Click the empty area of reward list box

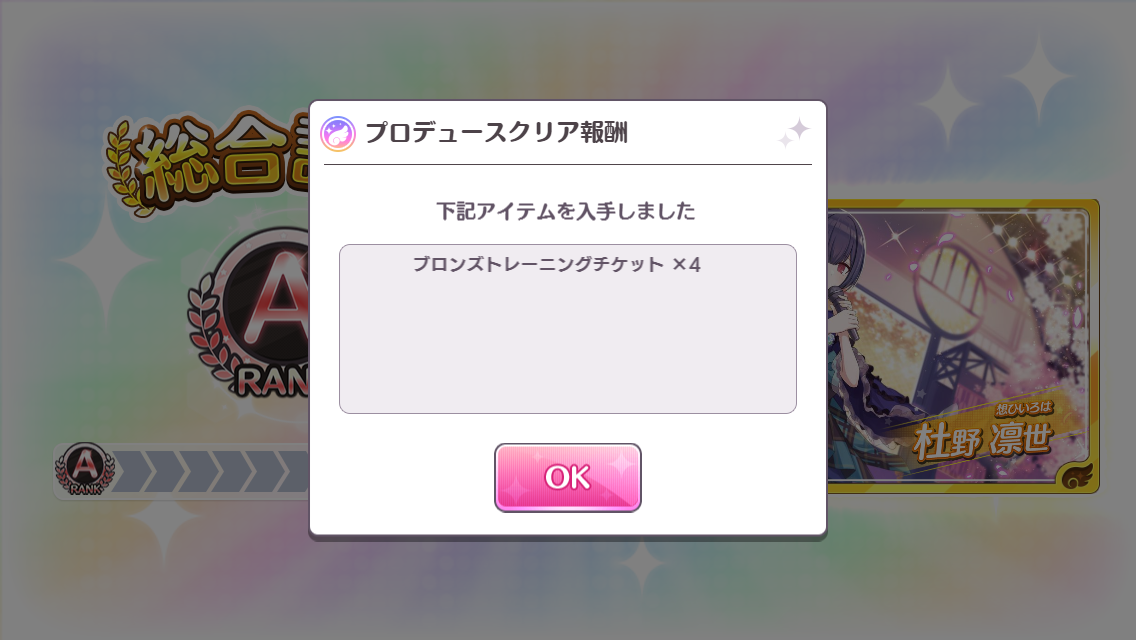click(x=567, y=348)
